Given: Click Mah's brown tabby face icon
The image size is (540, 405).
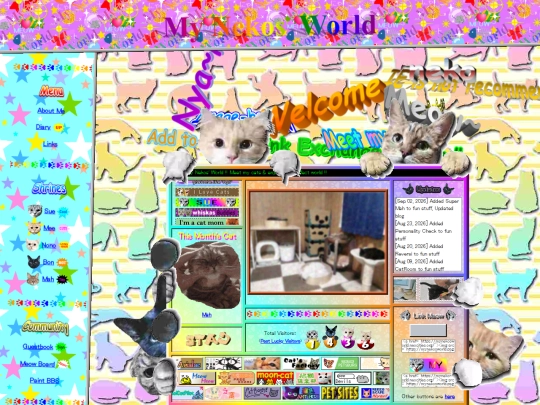Looking at the screenshot, I should click(33, 279).
